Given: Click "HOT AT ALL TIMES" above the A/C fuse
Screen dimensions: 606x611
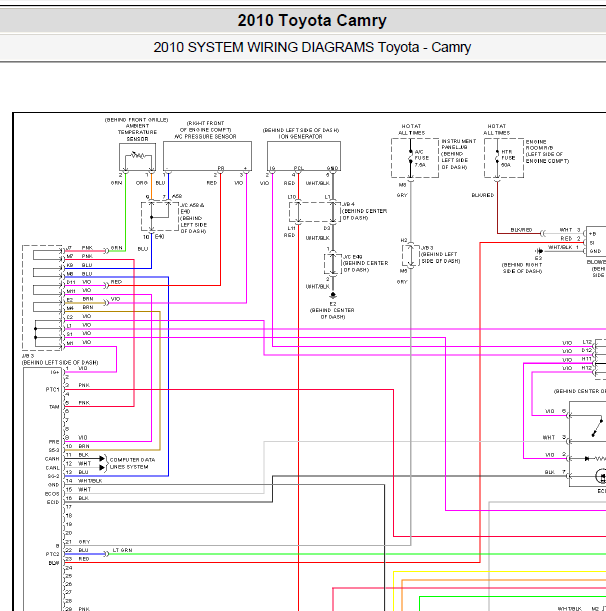Looking at the screenshot, I should tap(411, 129).
